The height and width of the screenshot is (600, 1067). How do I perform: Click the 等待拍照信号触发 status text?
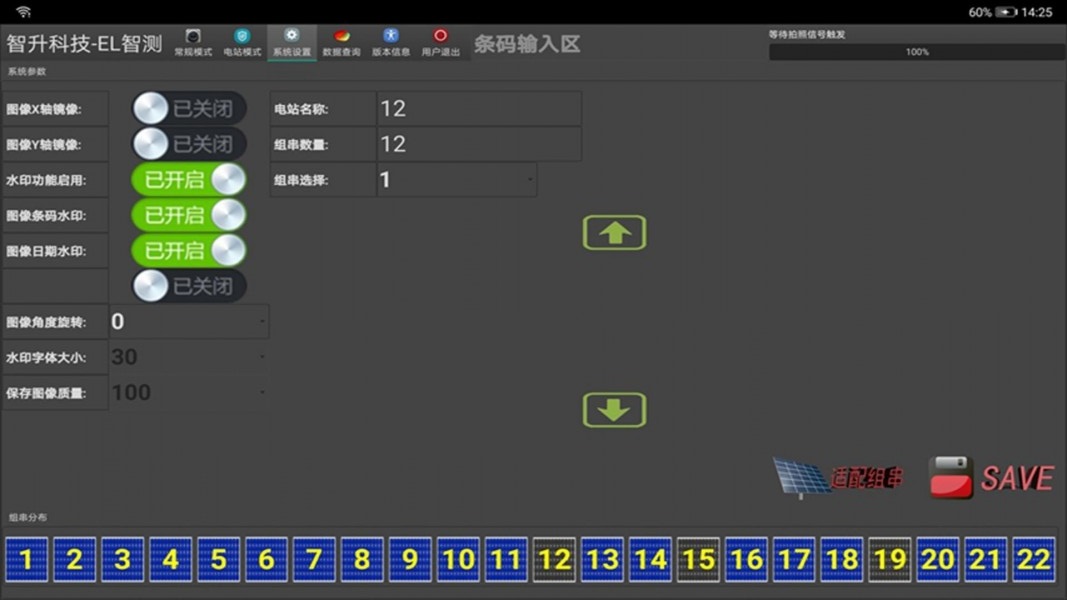806,34
